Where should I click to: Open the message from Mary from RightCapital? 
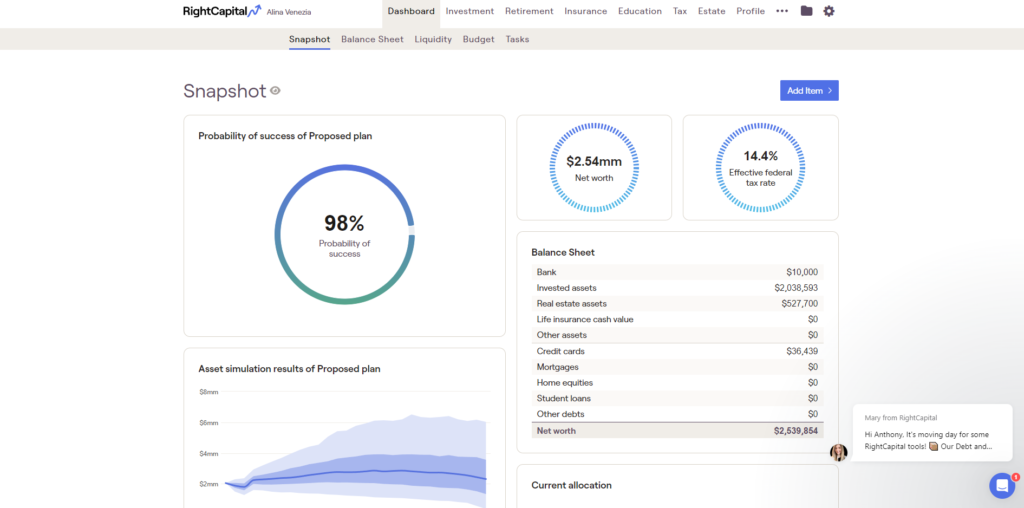click(x=930, y=432)
